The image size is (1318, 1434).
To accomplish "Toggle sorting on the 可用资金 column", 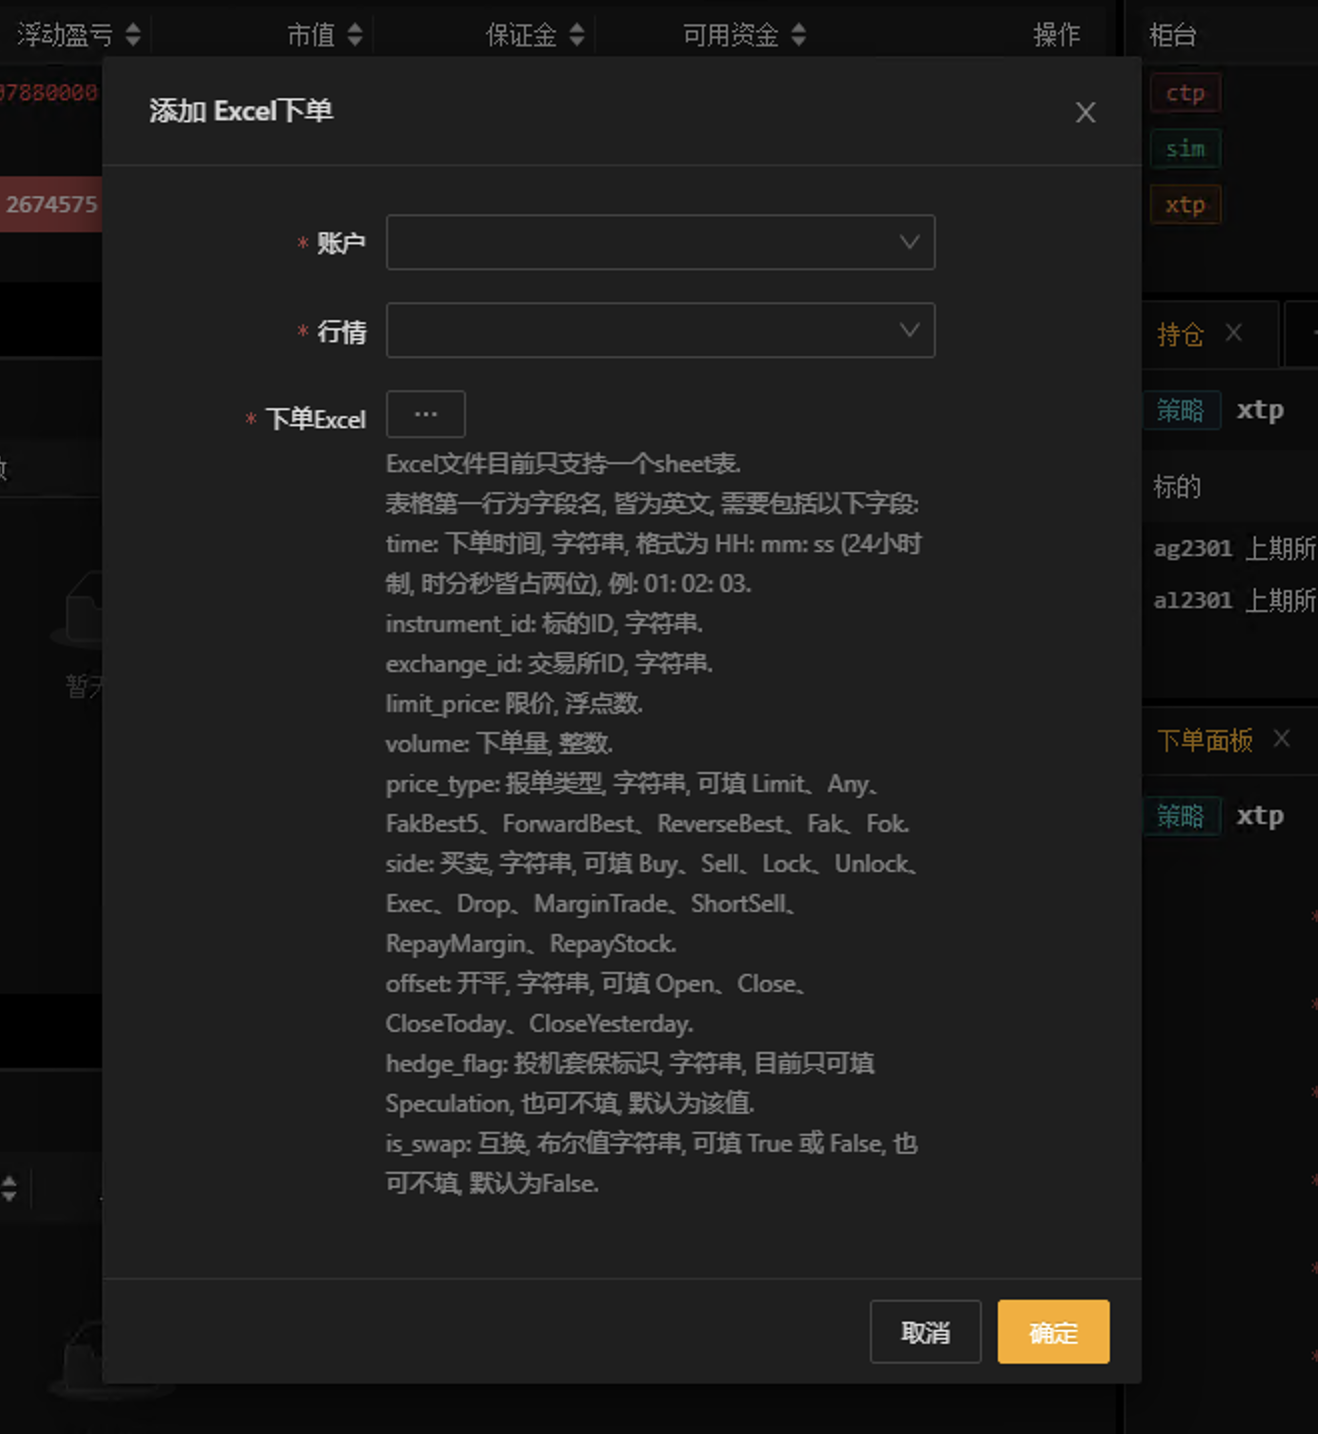I will pyautogui.click(x=797, y=33).
